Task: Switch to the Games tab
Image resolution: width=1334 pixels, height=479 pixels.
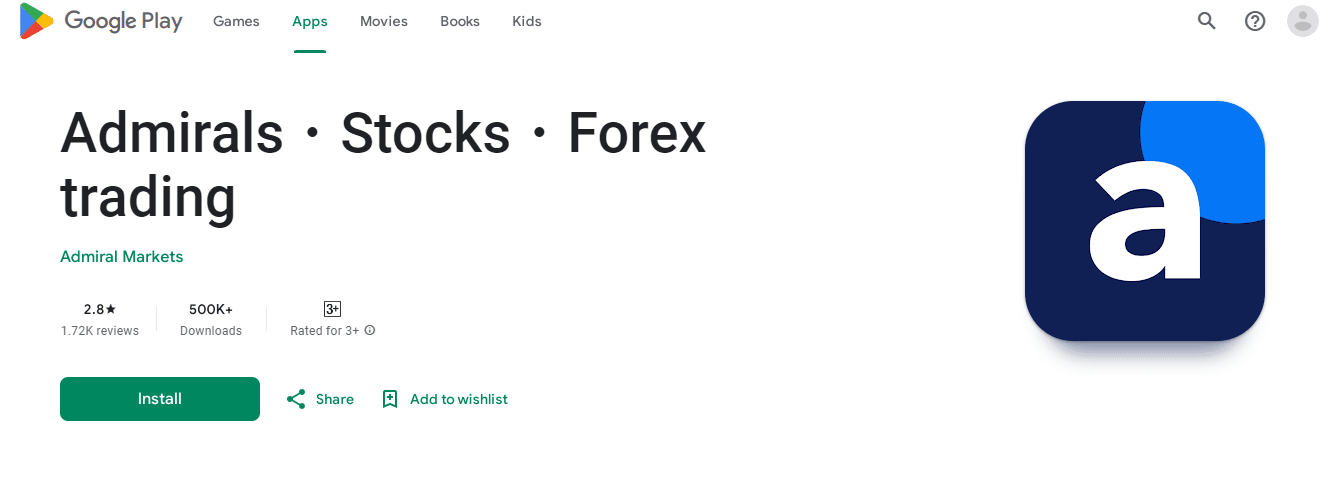Action: (x=236, y=21)
